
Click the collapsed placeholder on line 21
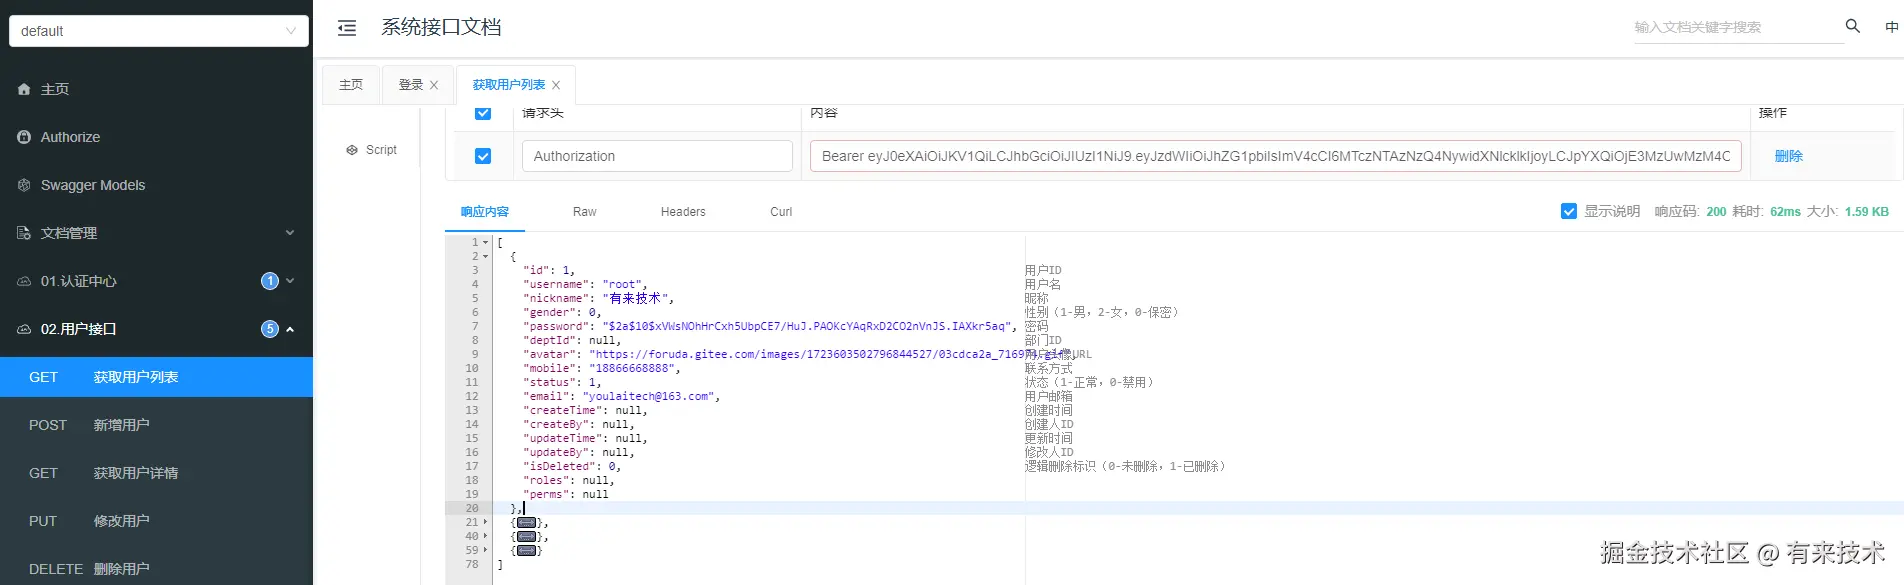click(526, 522)
